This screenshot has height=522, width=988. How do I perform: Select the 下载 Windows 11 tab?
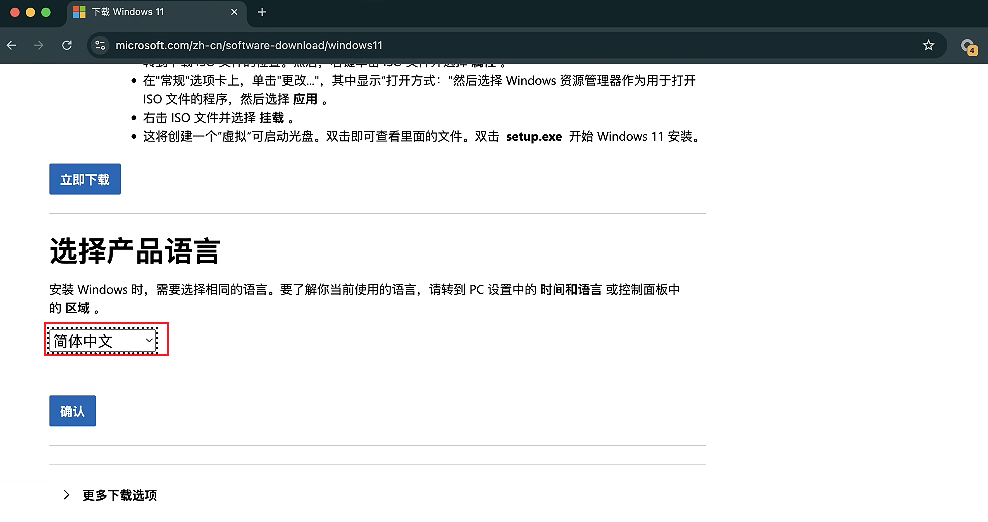[x=156, y=12]
